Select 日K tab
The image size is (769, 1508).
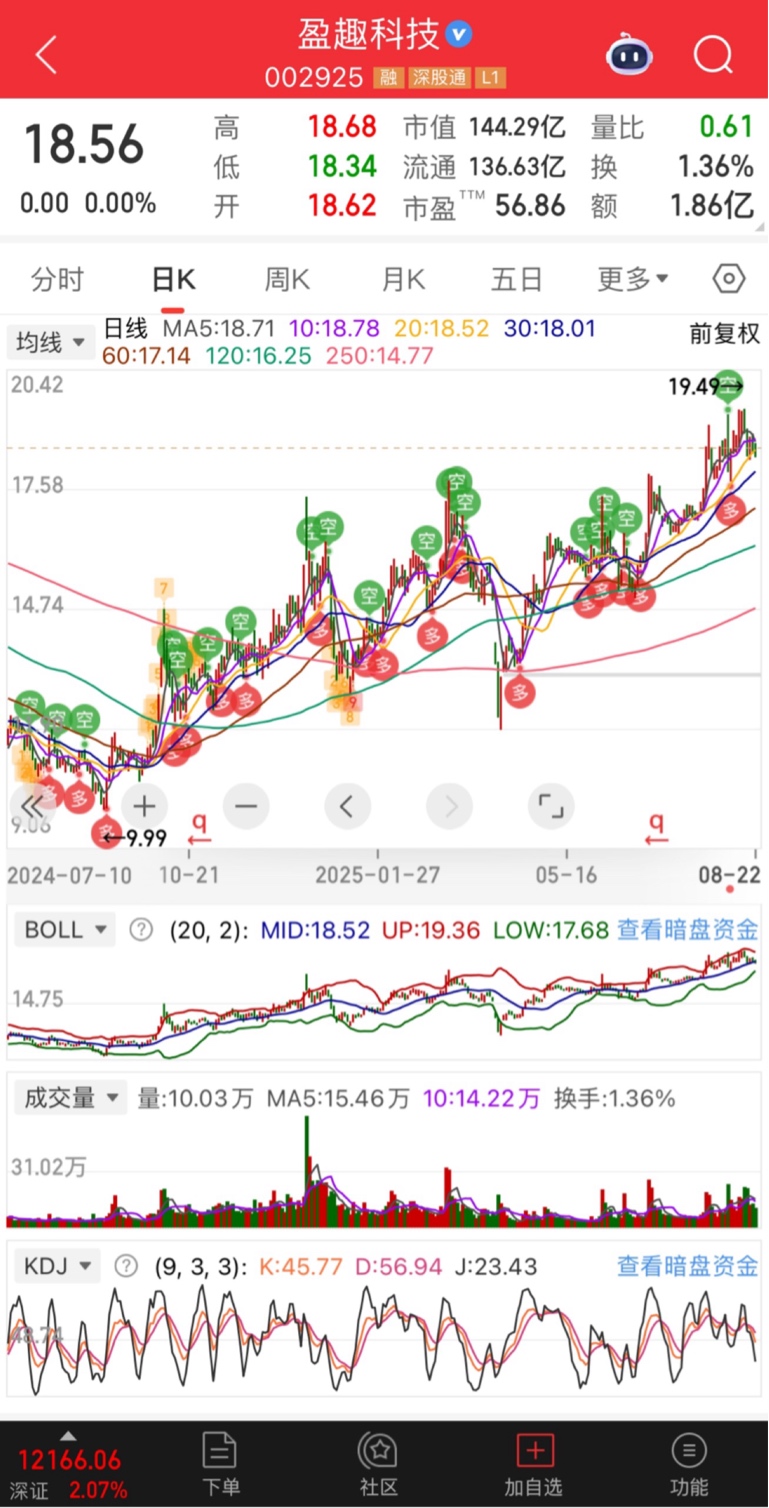(x=174, y=279)
